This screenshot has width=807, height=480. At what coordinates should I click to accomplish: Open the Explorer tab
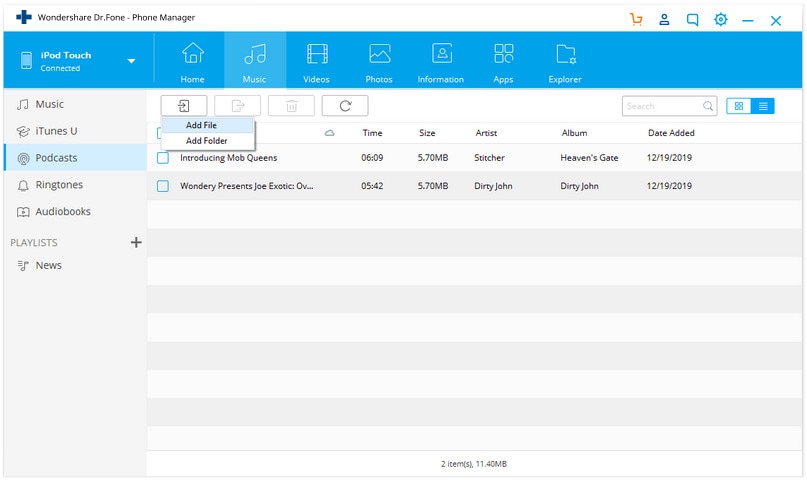(x=565, y=62)
